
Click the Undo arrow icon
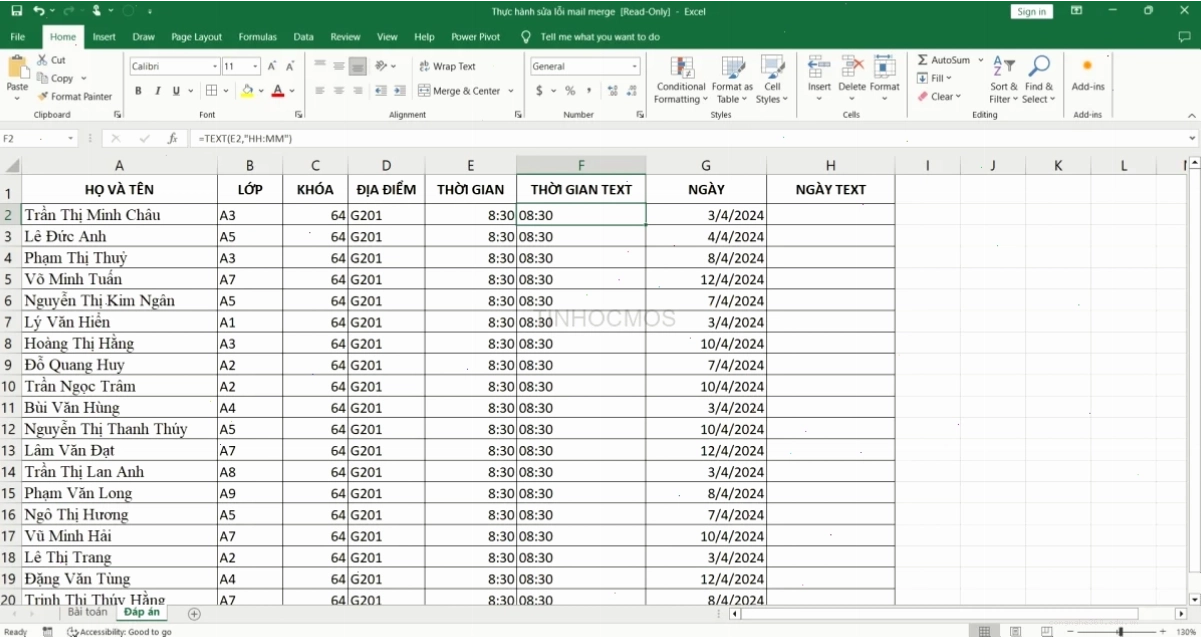[x=38, y=11]
